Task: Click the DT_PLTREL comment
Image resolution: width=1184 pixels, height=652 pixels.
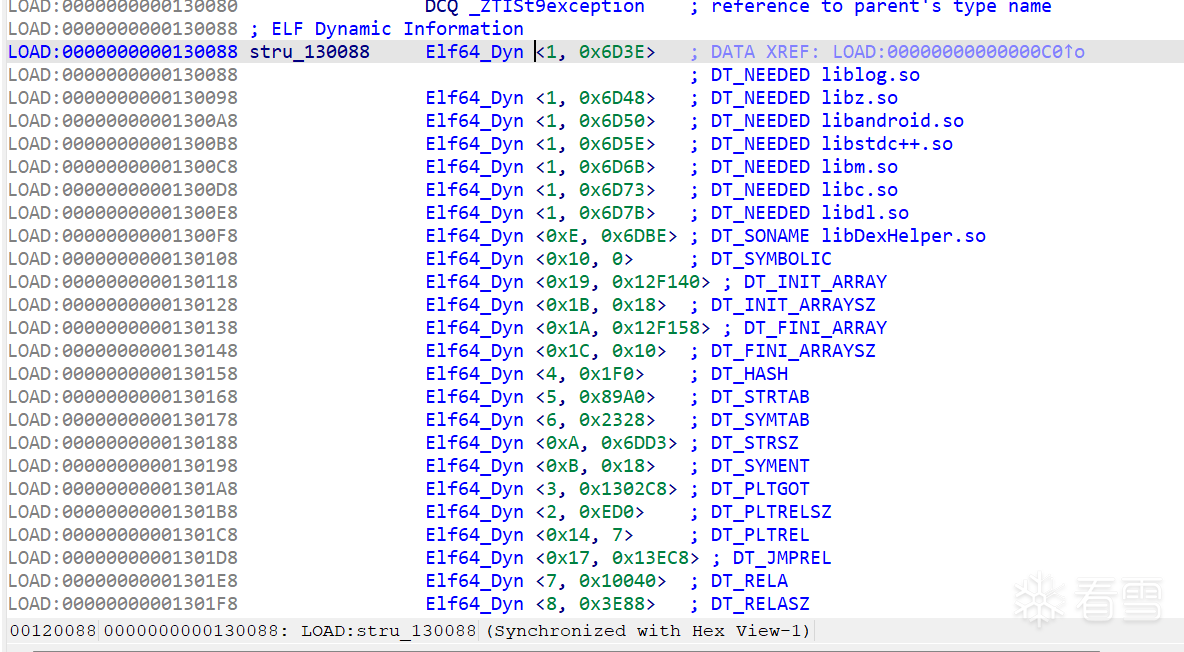Action: (760, 535)
